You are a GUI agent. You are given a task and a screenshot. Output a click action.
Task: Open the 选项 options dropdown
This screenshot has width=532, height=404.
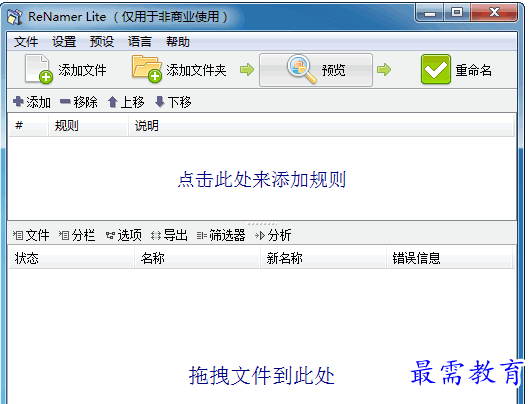click(124, 235)
